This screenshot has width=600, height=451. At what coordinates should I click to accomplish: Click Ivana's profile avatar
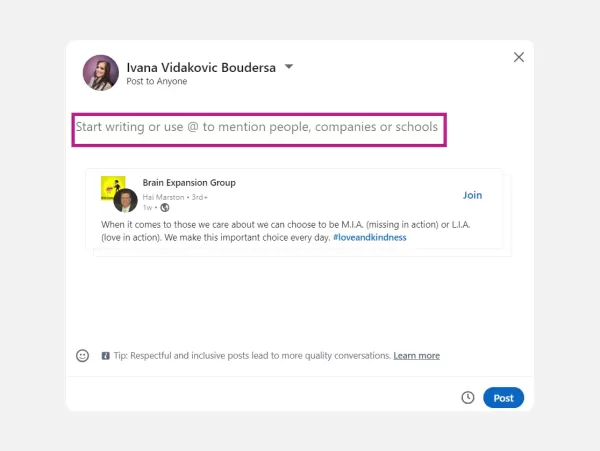tap(101, 73)
